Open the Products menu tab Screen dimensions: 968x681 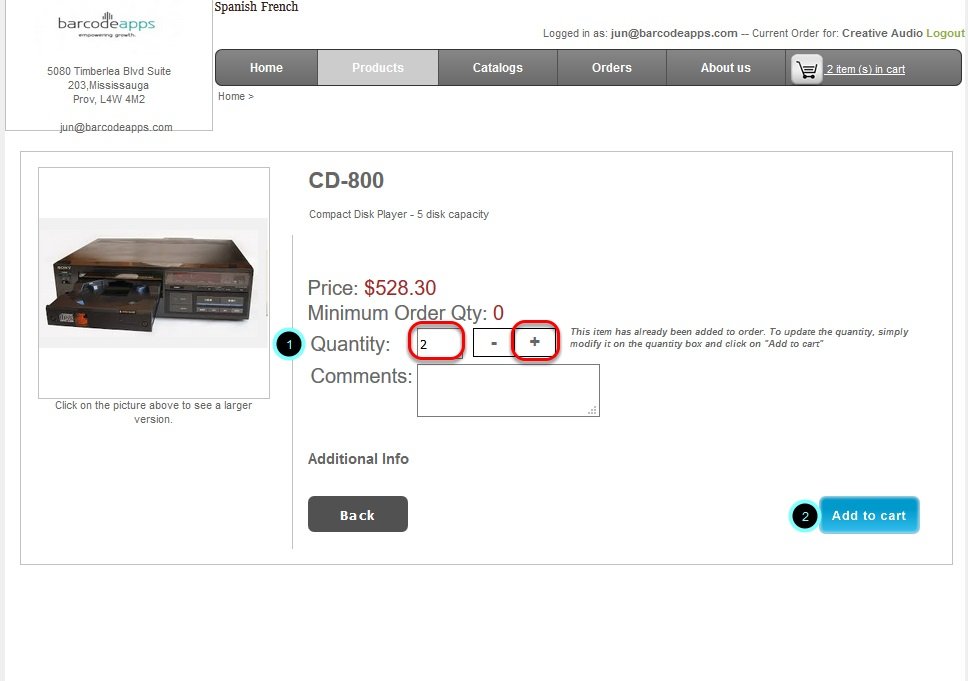pos(378,68)
